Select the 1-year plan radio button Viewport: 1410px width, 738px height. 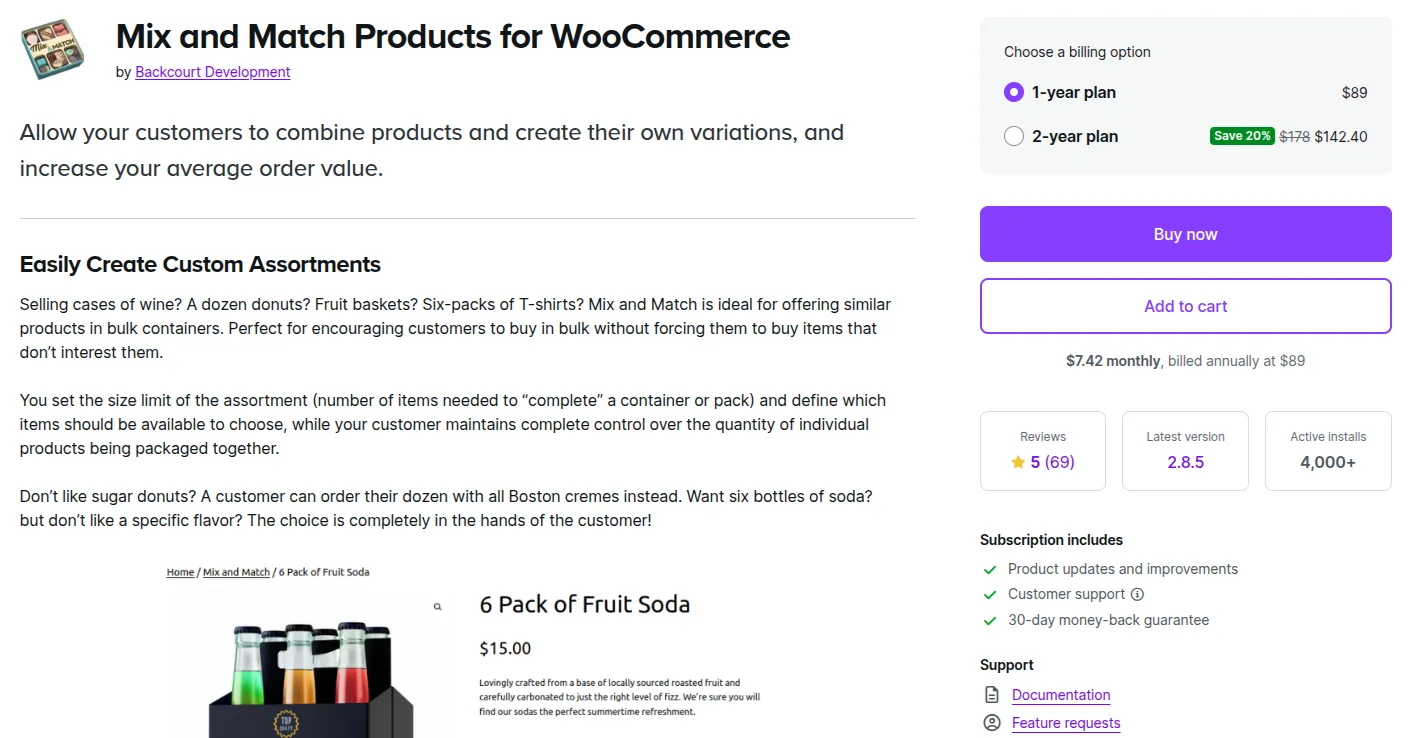point(1014,92)
